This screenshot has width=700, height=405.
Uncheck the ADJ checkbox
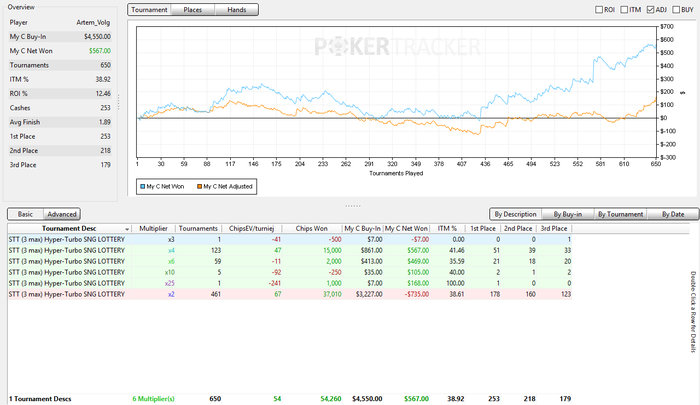tap(651, 10)
